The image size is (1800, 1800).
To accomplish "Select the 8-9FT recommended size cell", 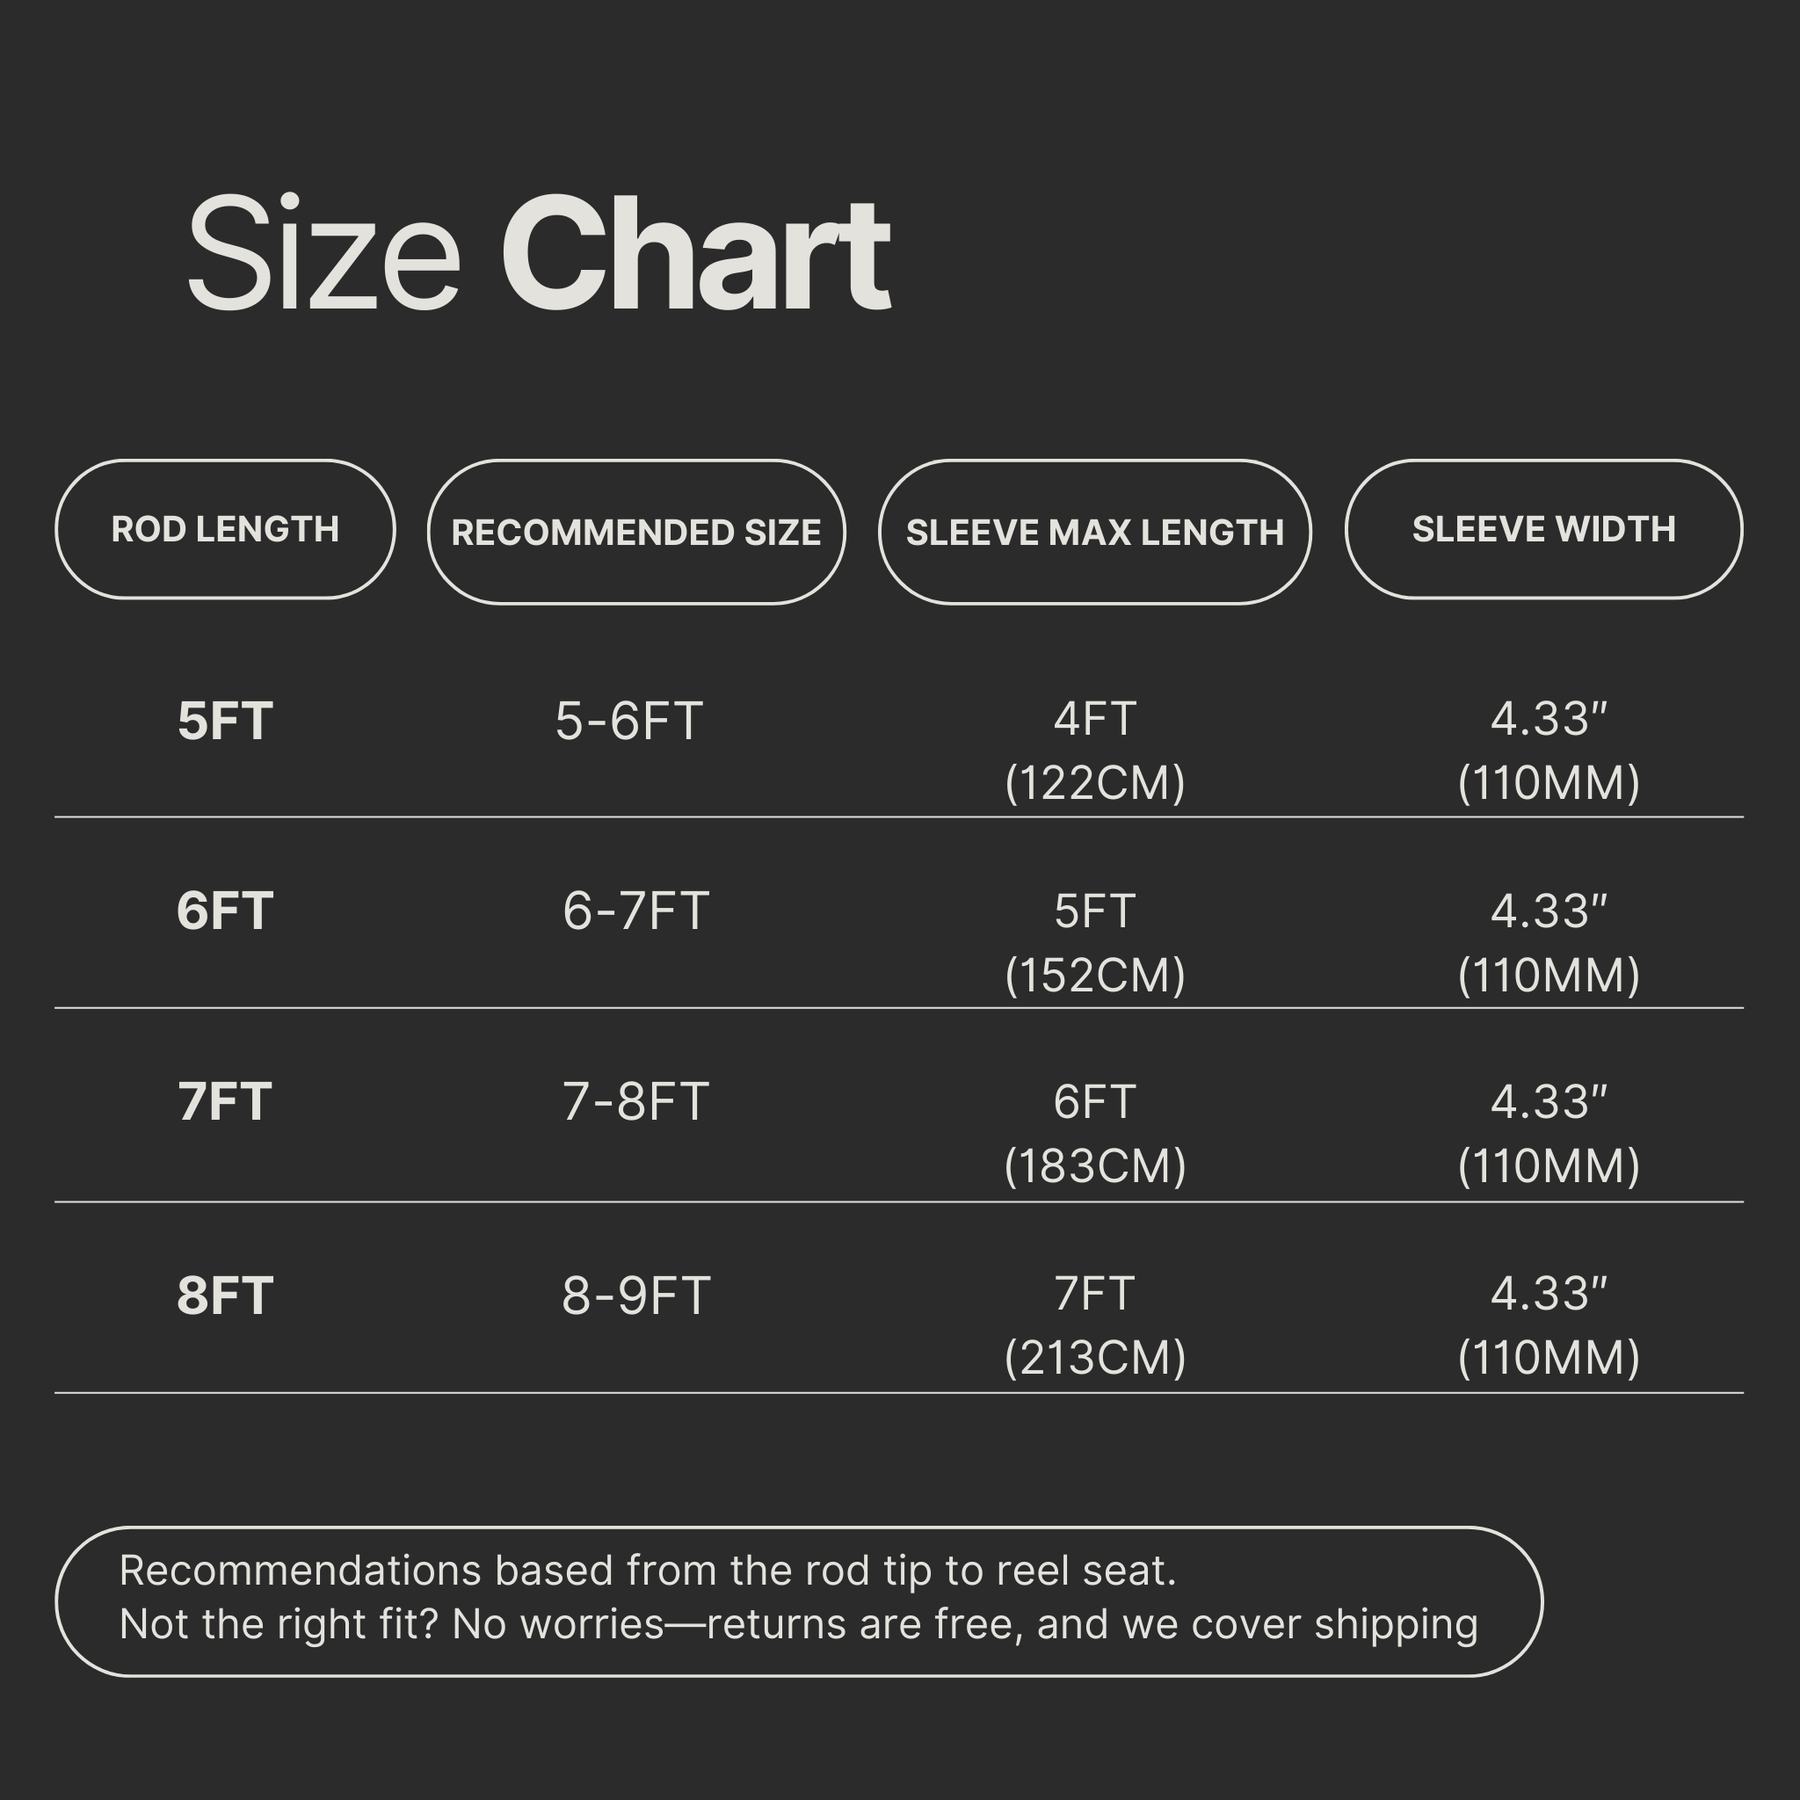I will 636,1295.
